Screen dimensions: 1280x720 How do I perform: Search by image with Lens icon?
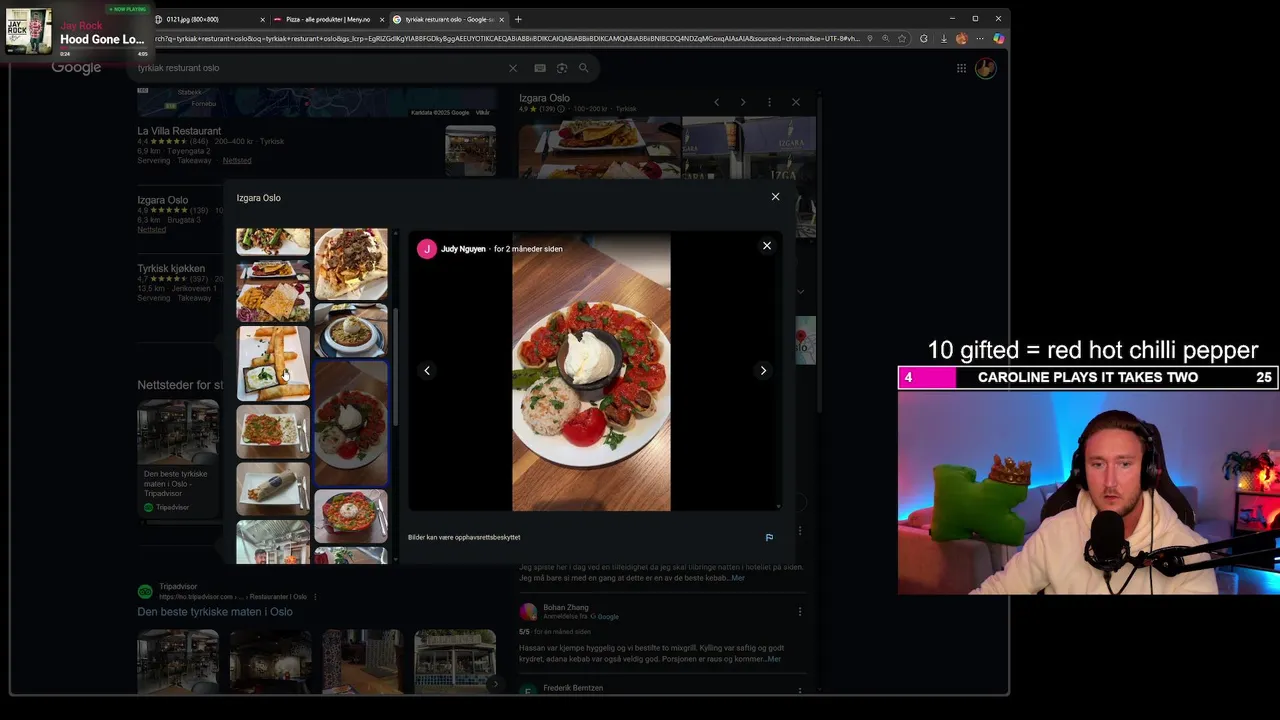tap(562, 68)
